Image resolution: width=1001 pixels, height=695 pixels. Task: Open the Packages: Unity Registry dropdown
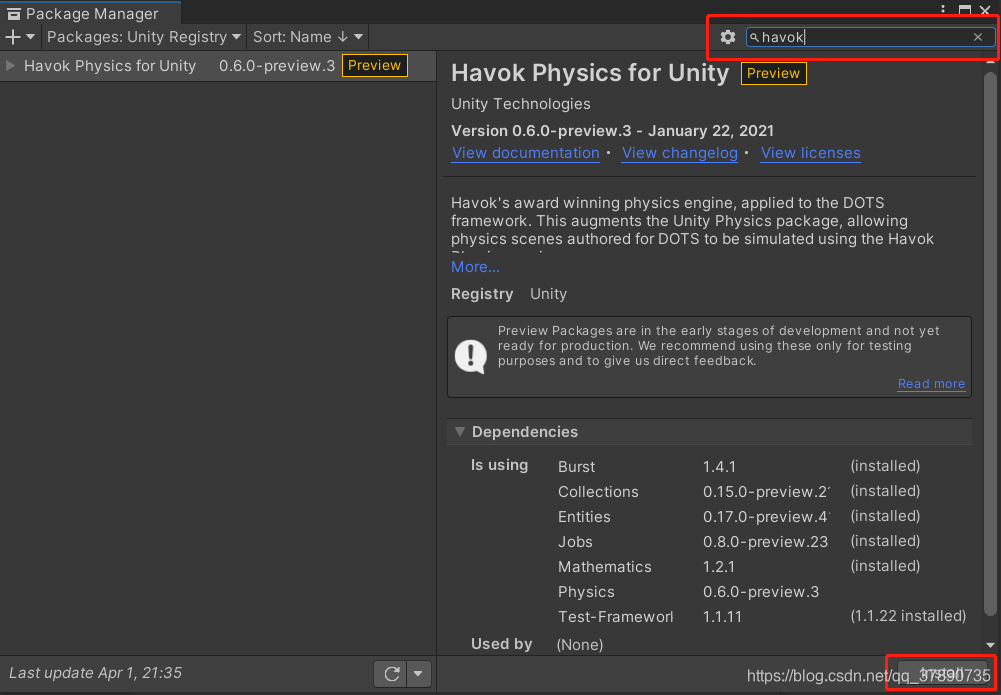click(x=144, y=37)
